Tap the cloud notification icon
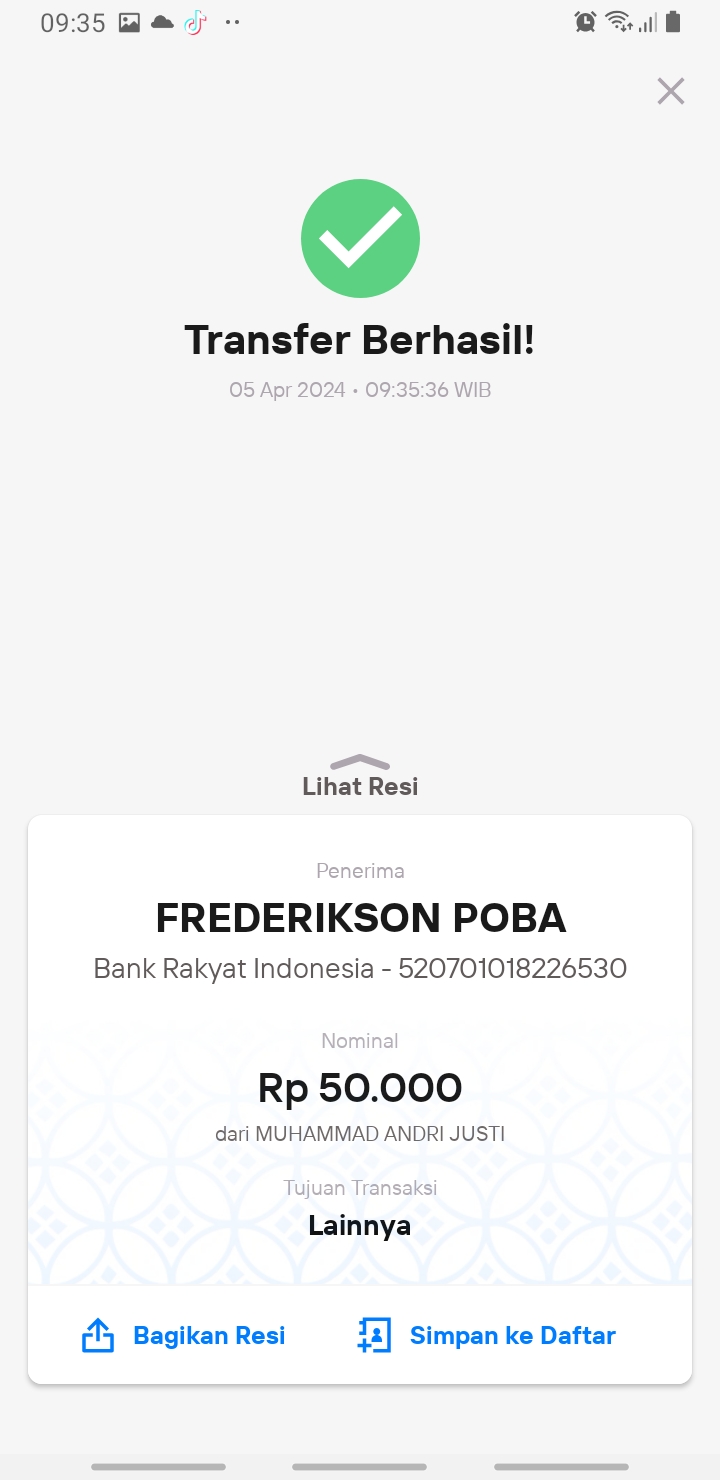The width and height of the screenshot is (720, 1480). 162,22
